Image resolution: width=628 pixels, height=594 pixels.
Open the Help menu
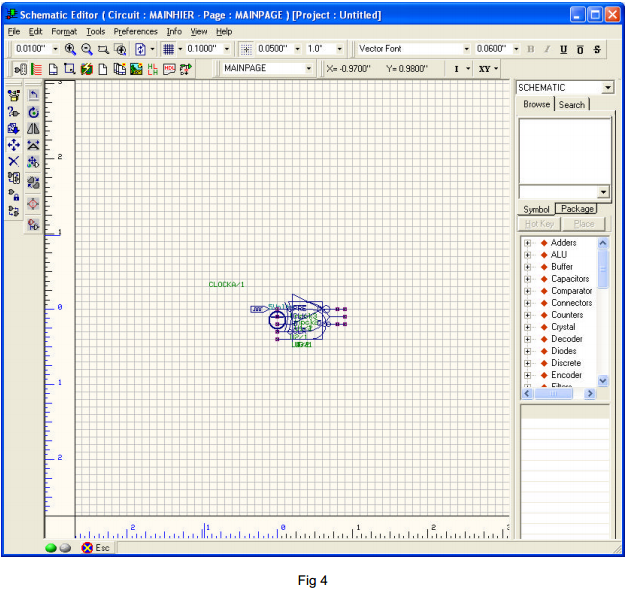click(x=224, y=31)
